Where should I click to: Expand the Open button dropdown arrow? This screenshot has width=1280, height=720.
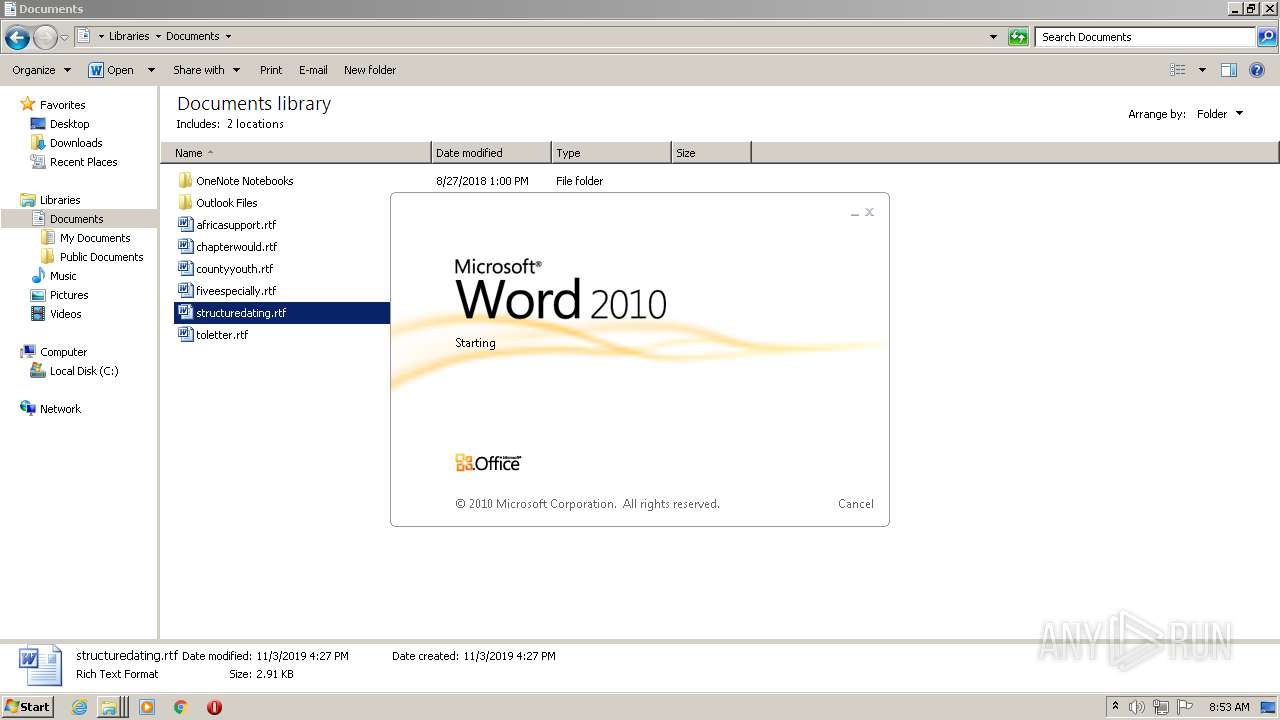151,70
